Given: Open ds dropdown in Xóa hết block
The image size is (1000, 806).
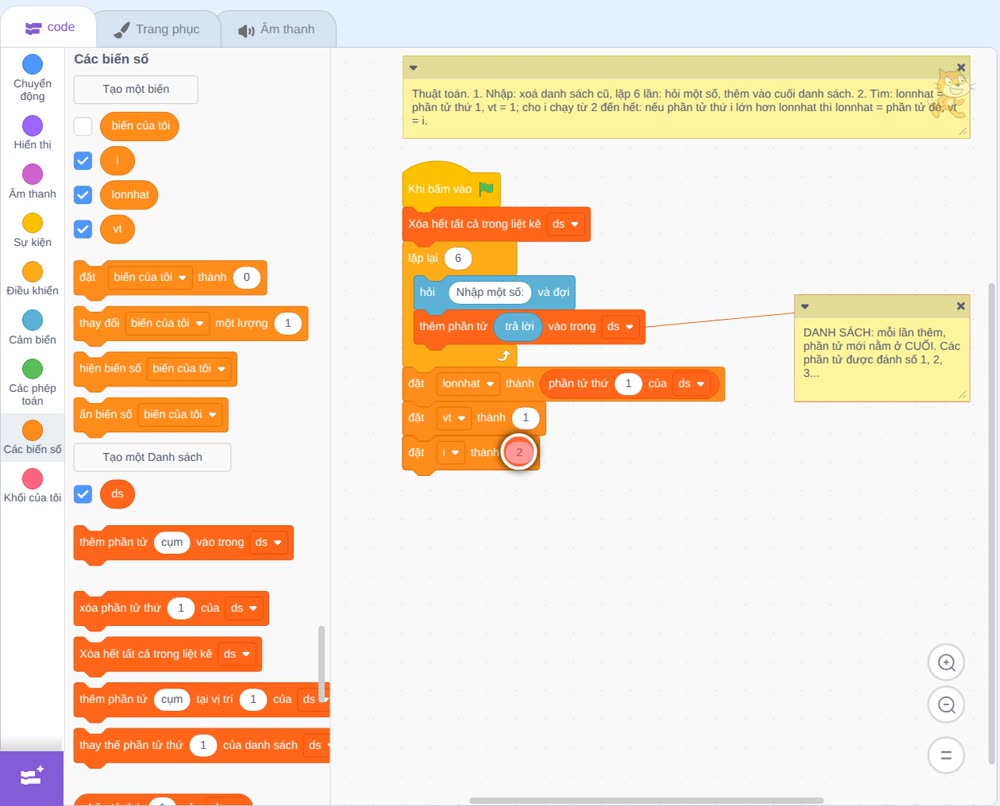Looking at the screenshot, I should [x=566, y=224].
